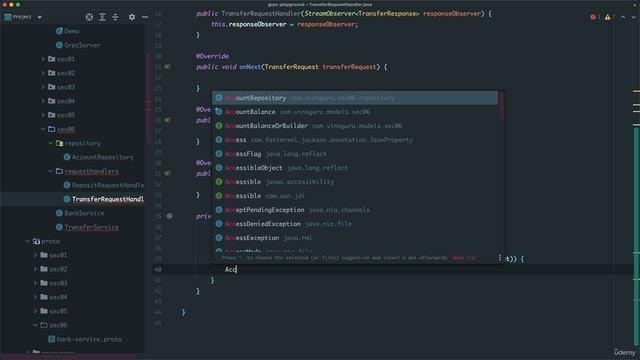Click responseObserver field on line 17
640x360 pixels.
257,24
